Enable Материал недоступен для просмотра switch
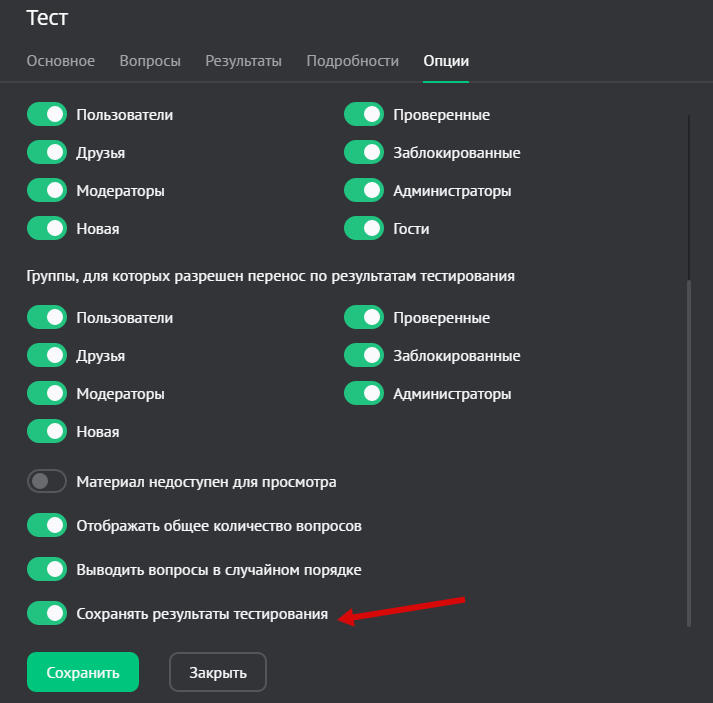 pos(47,482)
